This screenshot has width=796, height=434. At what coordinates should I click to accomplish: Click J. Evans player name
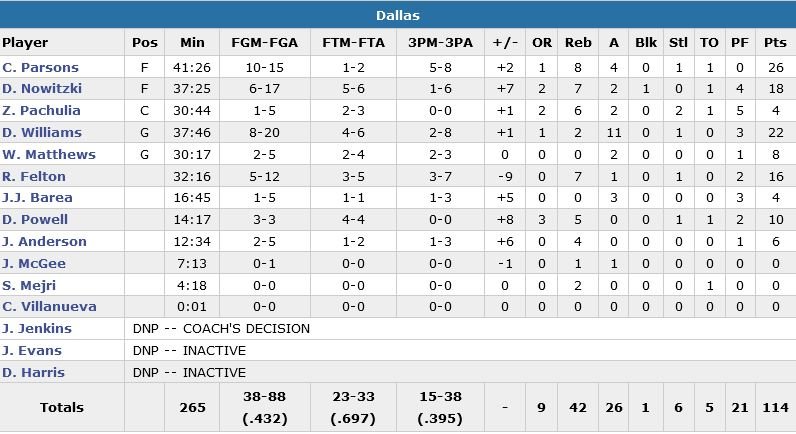[31, 350]
